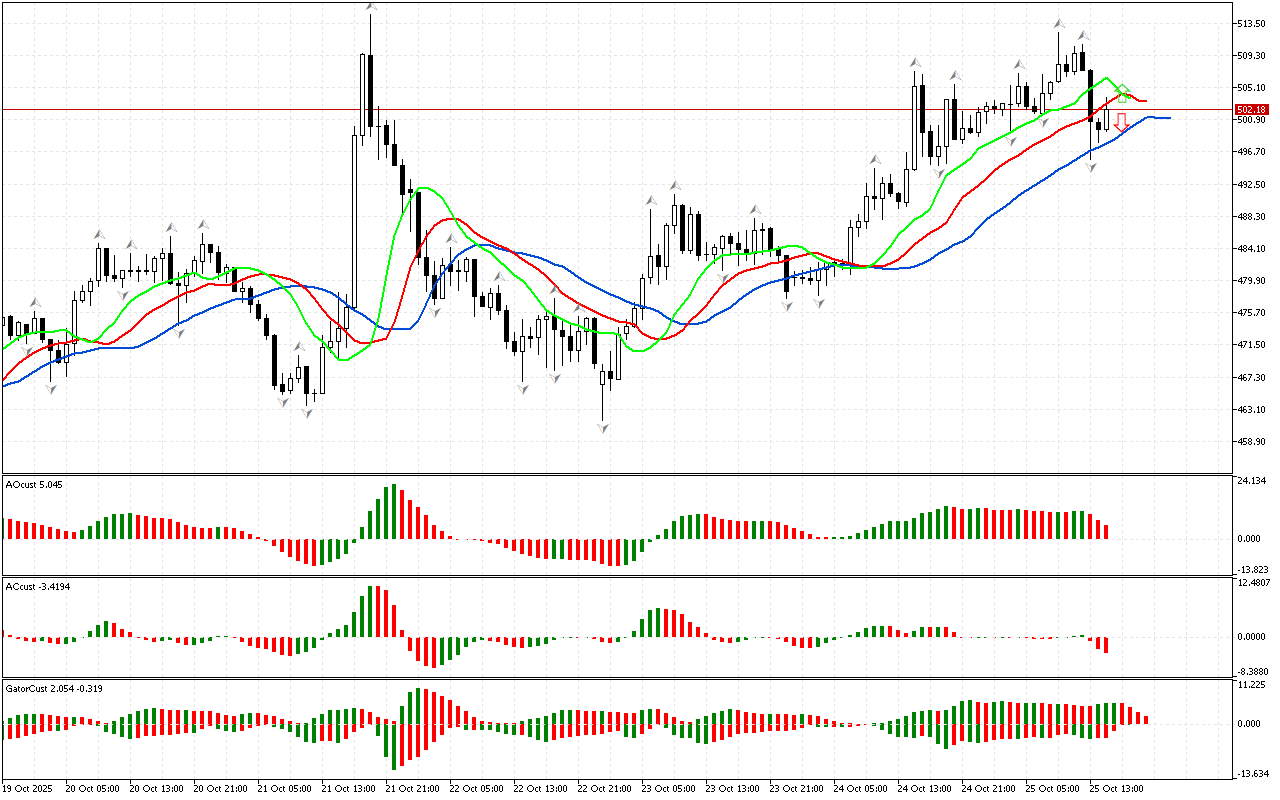
Task: Click the 24 Oct 05:00 time axis label
Action: pyautogui.click(x=859, y=788)
